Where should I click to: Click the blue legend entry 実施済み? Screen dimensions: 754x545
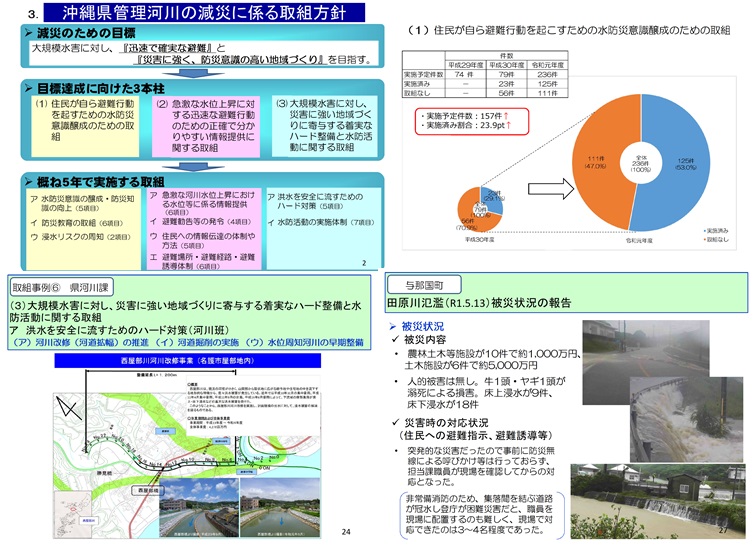[x=716, y=231]
